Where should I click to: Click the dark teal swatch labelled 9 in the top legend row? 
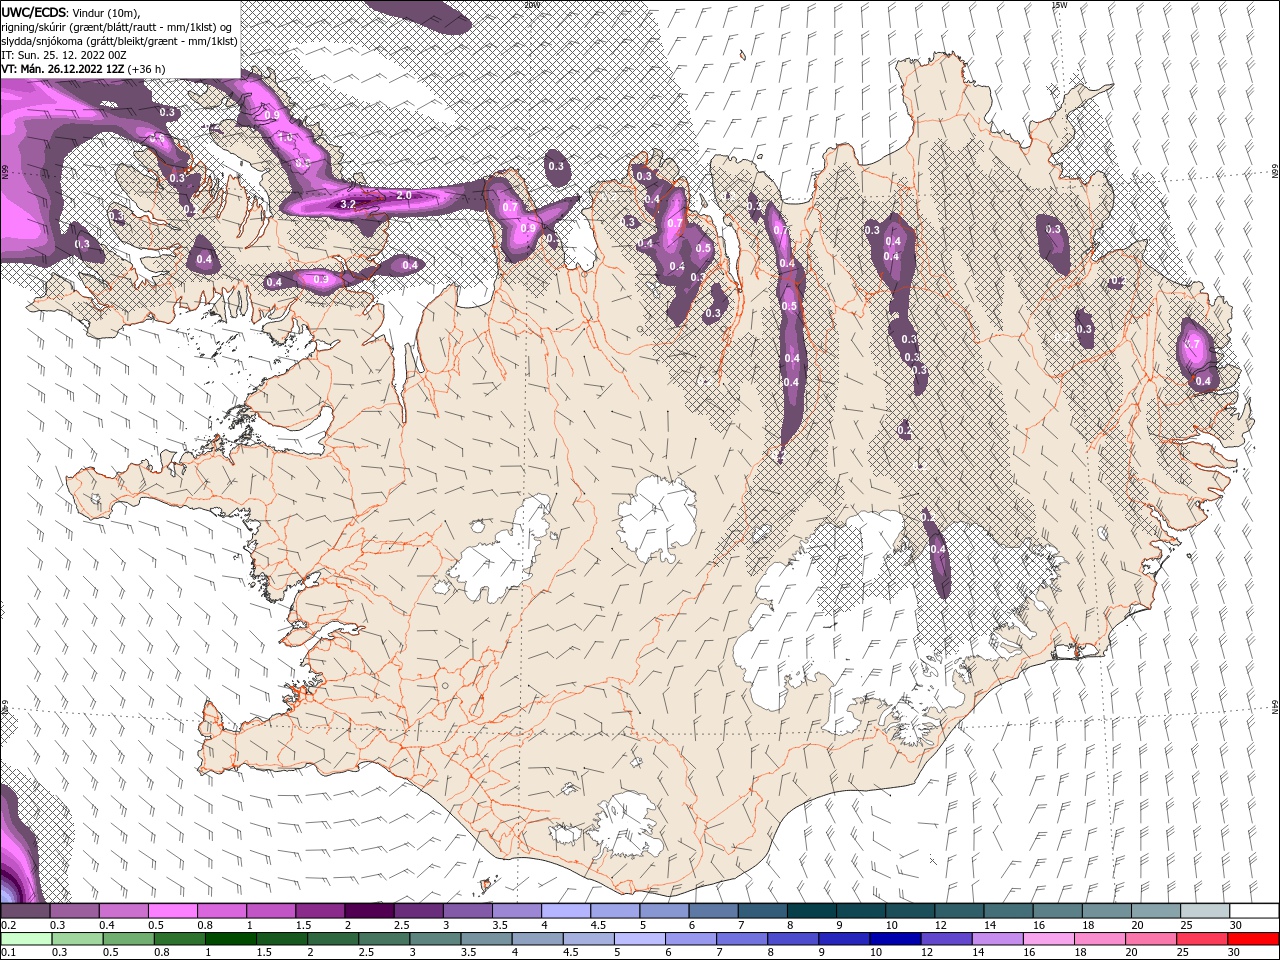click(861, 911)
